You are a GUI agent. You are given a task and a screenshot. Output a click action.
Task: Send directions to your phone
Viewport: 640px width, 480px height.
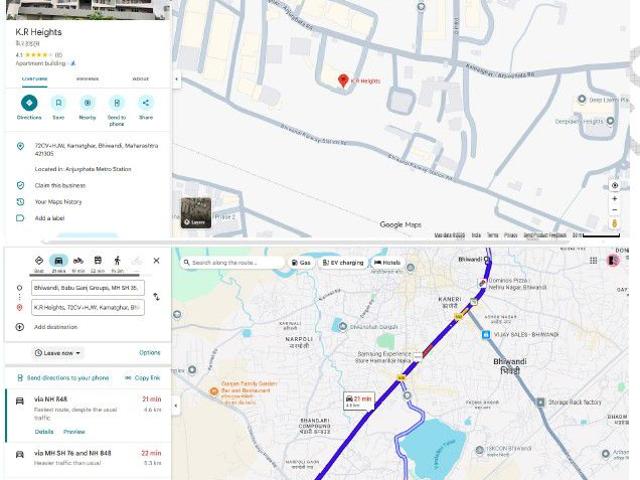(64, 378)
